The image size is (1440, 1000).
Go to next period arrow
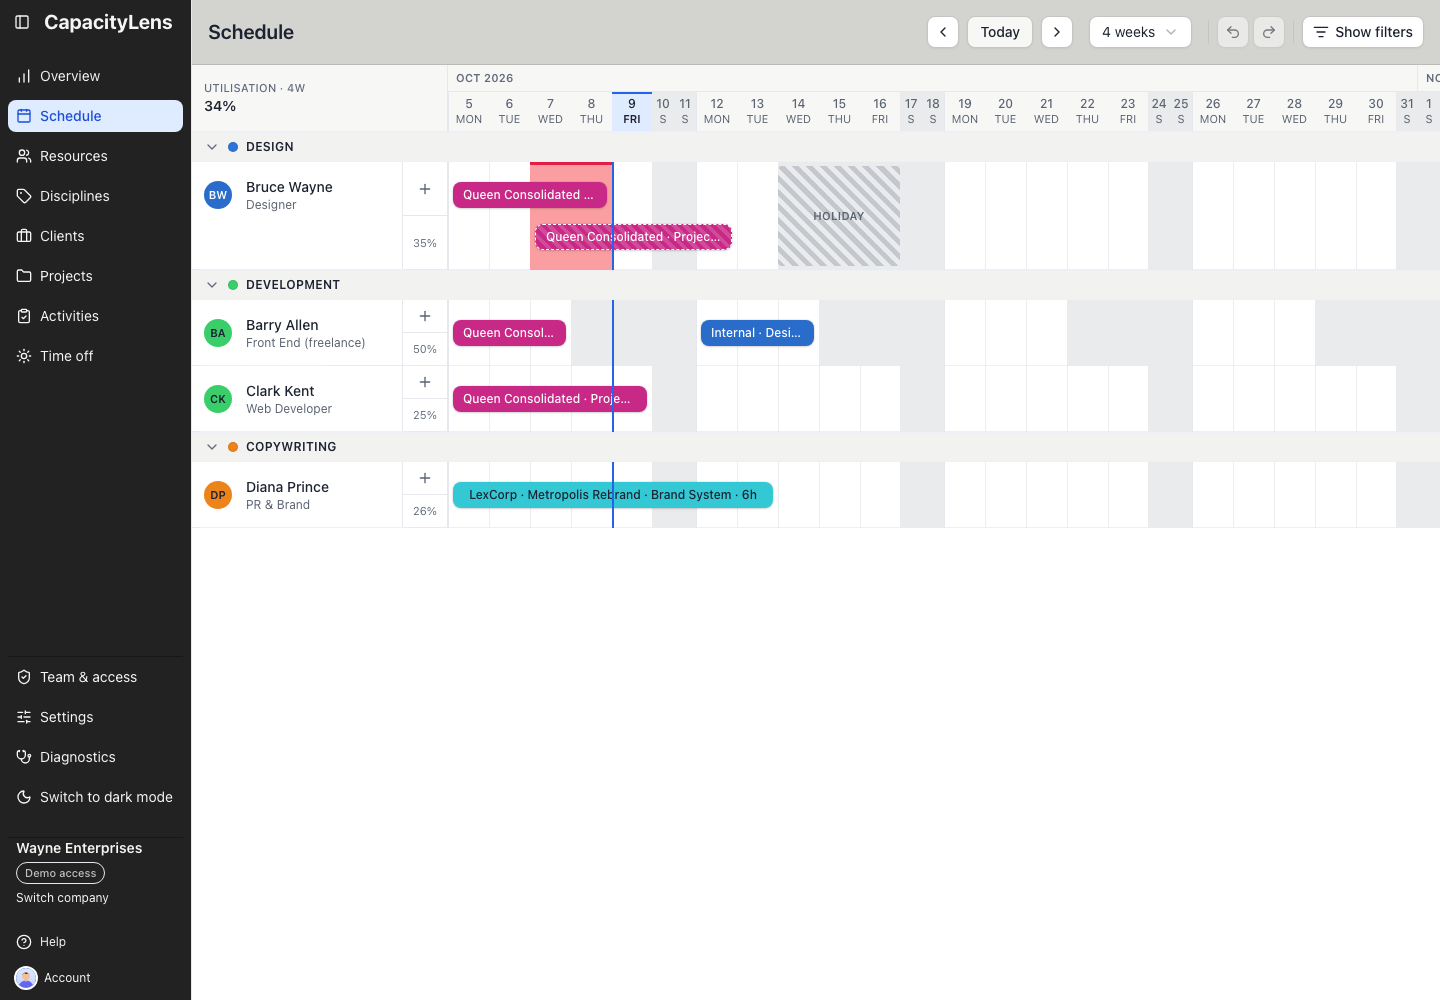(x=1057, y=32)
